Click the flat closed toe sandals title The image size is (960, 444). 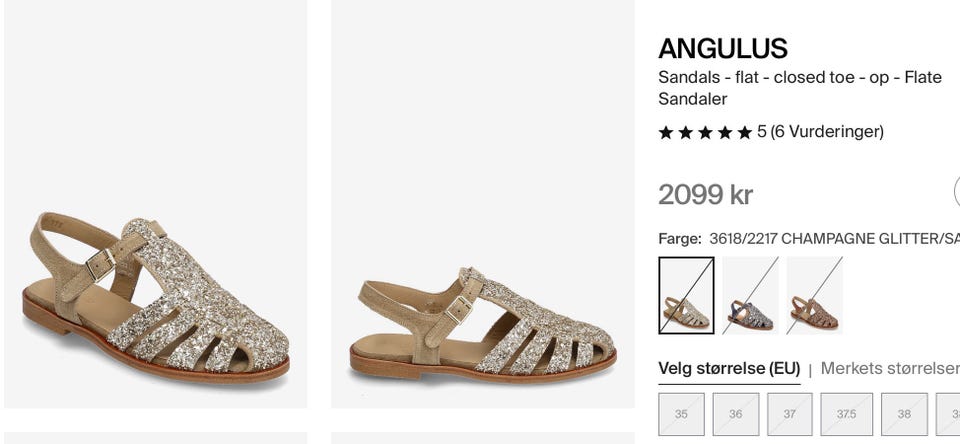[x=800, y=88]
